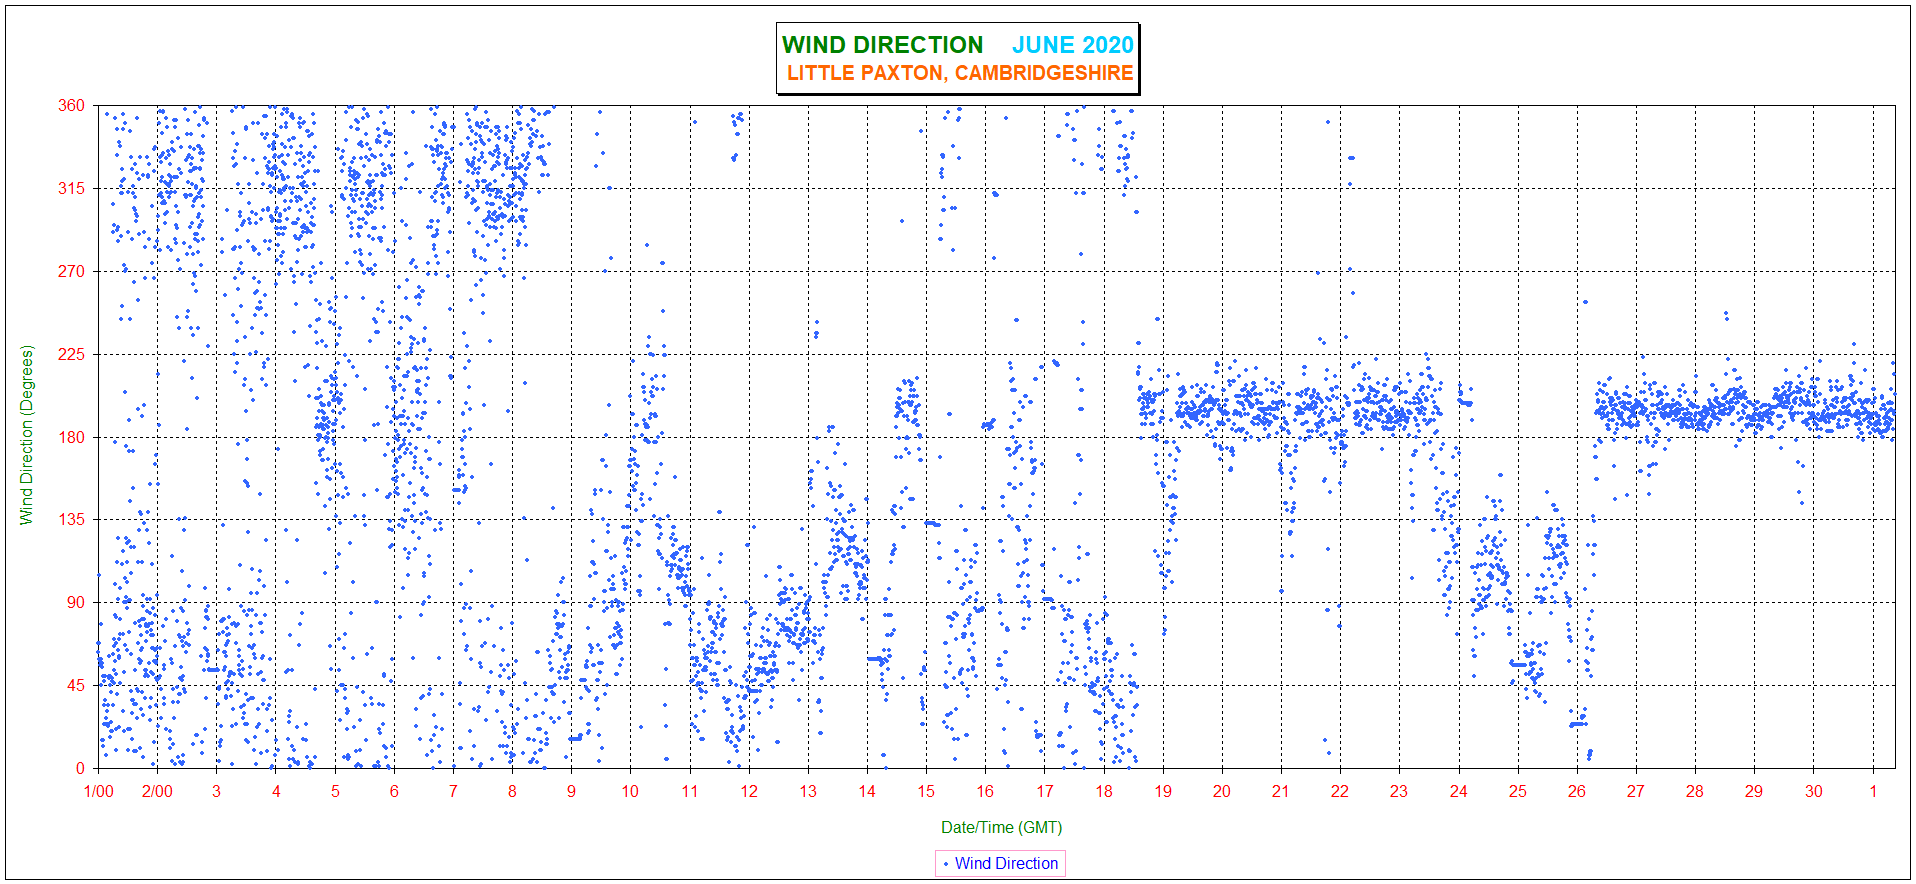Click x-axis date label 28
1916x884 pixels.
tap(1695, 791)
